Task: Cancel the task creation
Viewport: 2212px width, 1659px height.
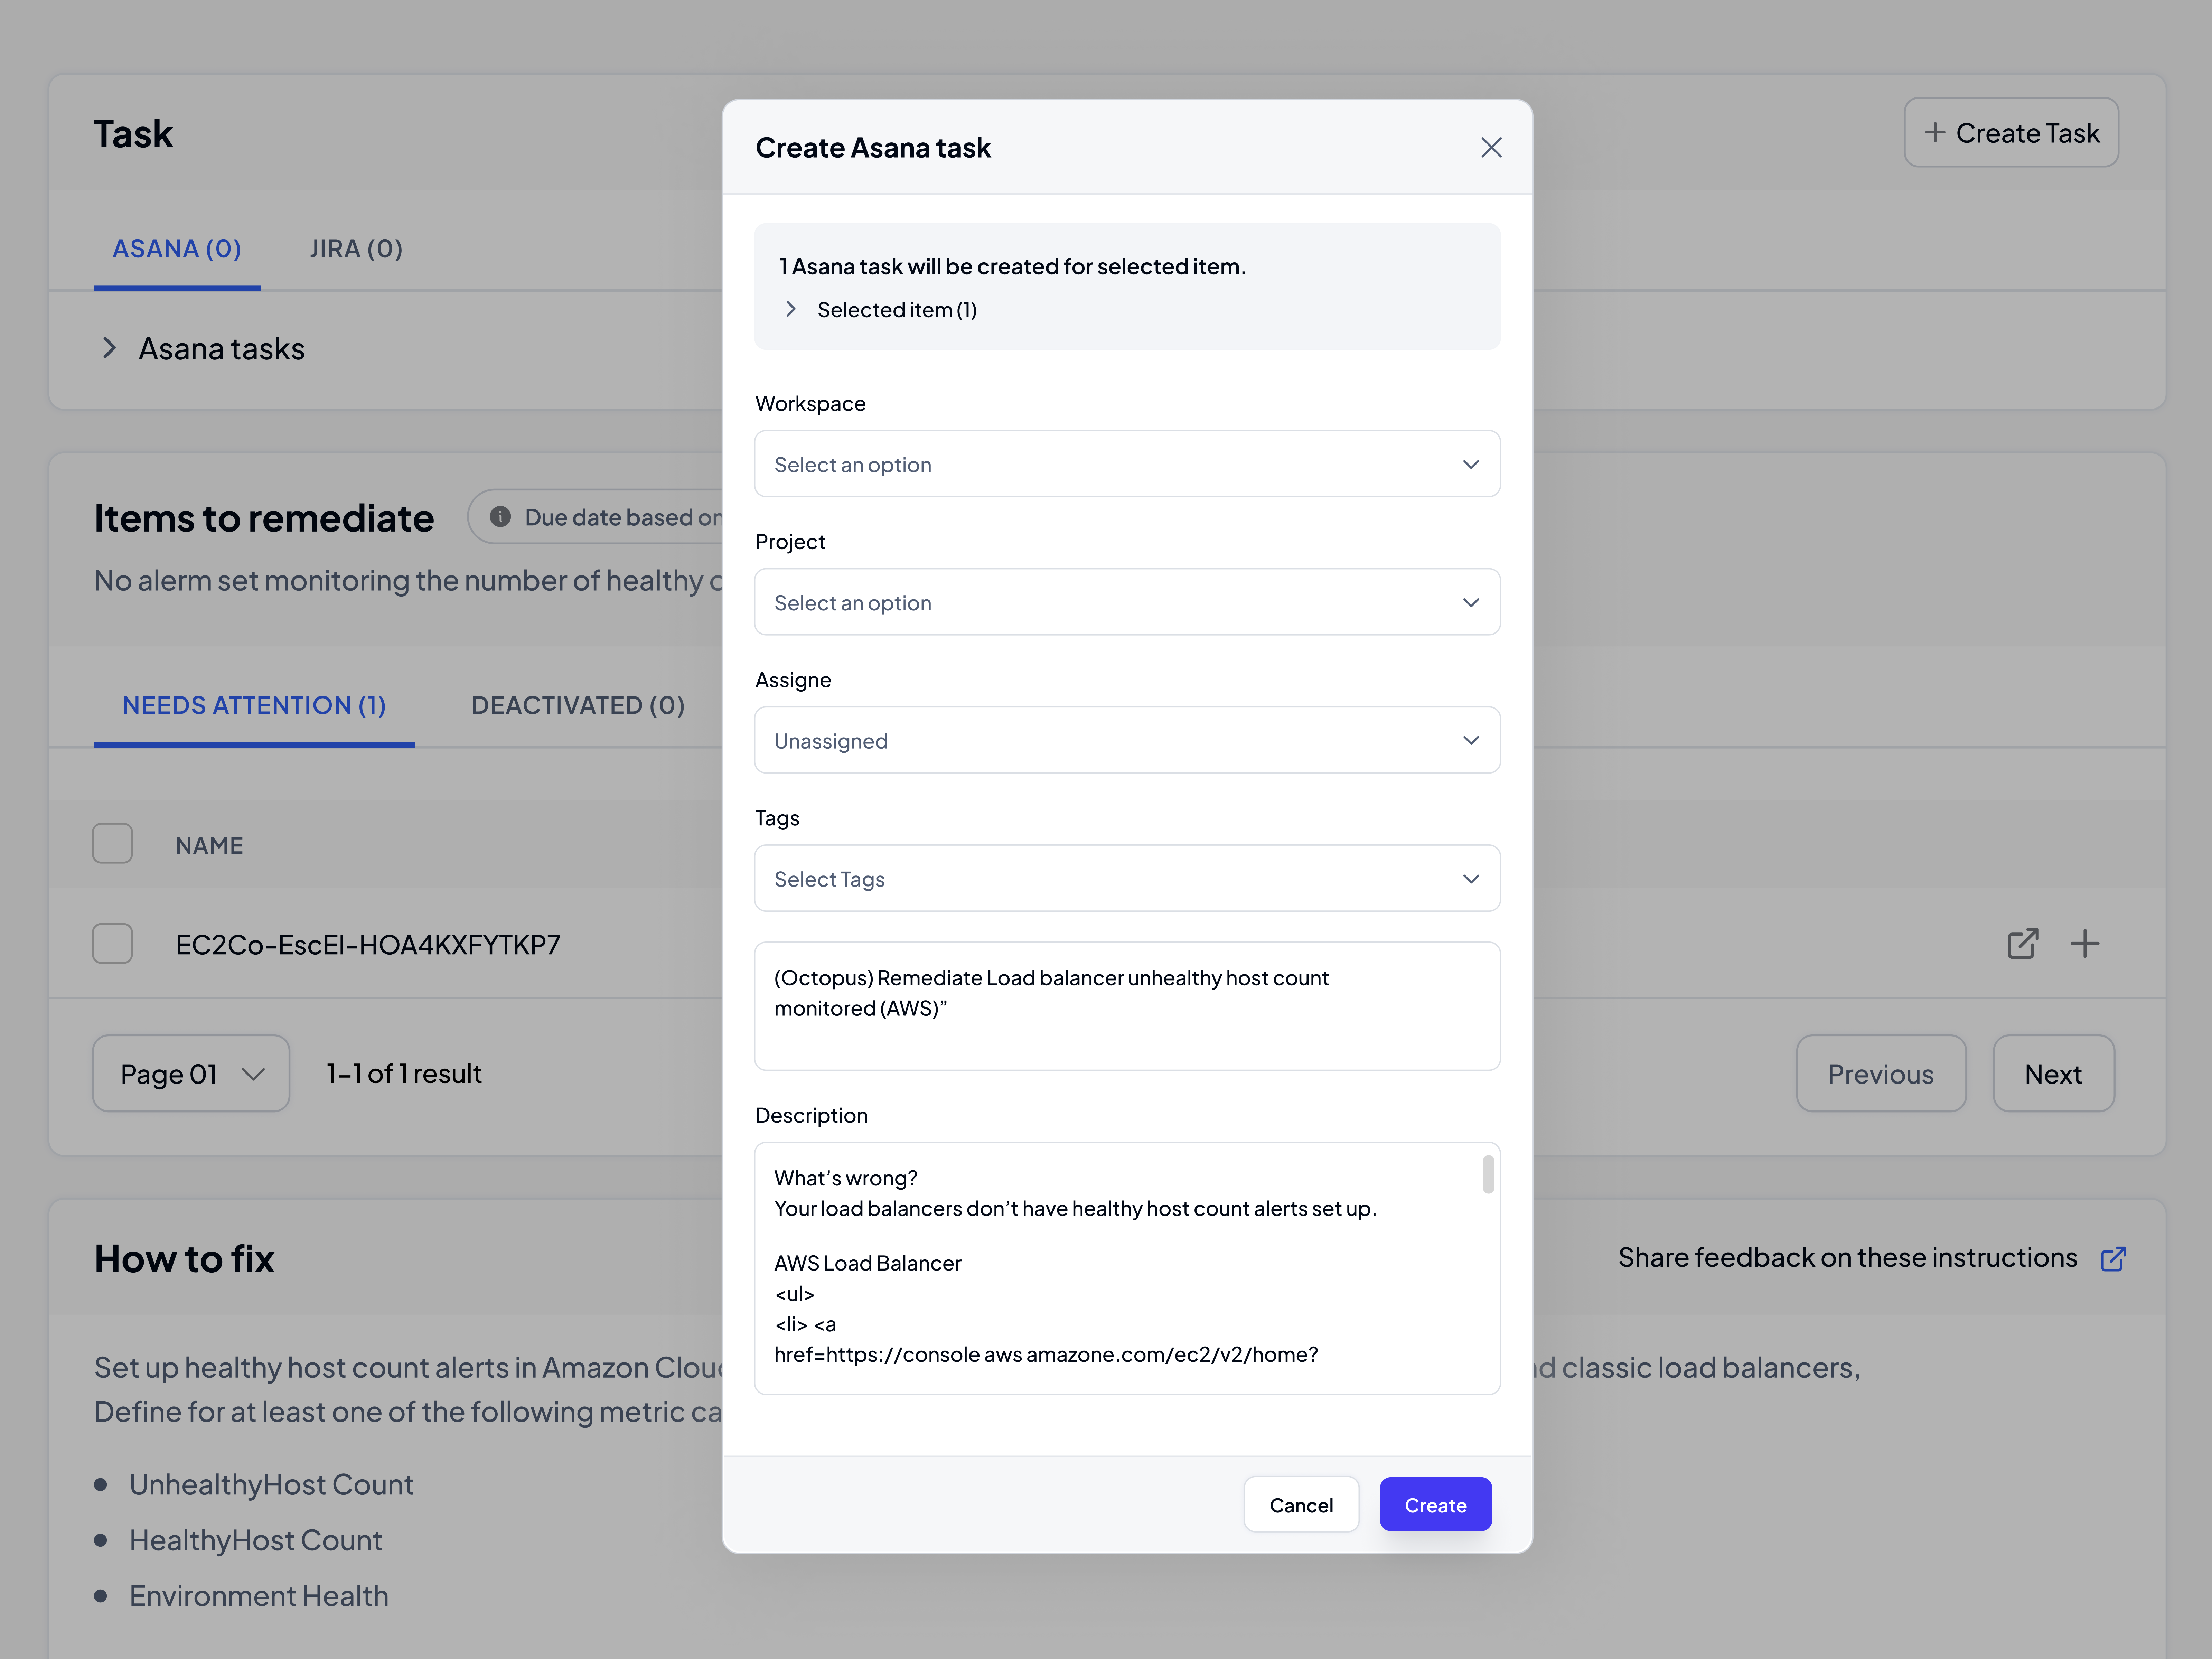Action: (x=1301, y=1504)
